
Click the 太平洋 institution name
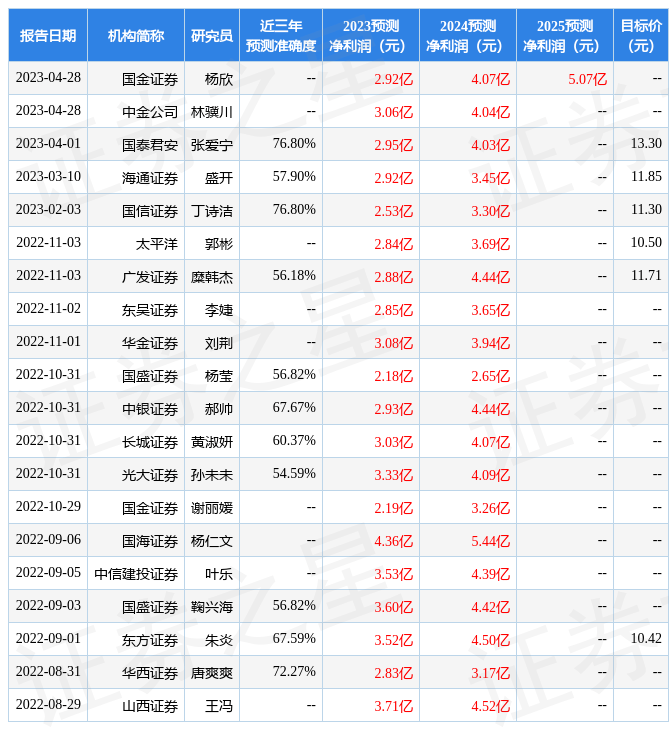pos(157,244)
